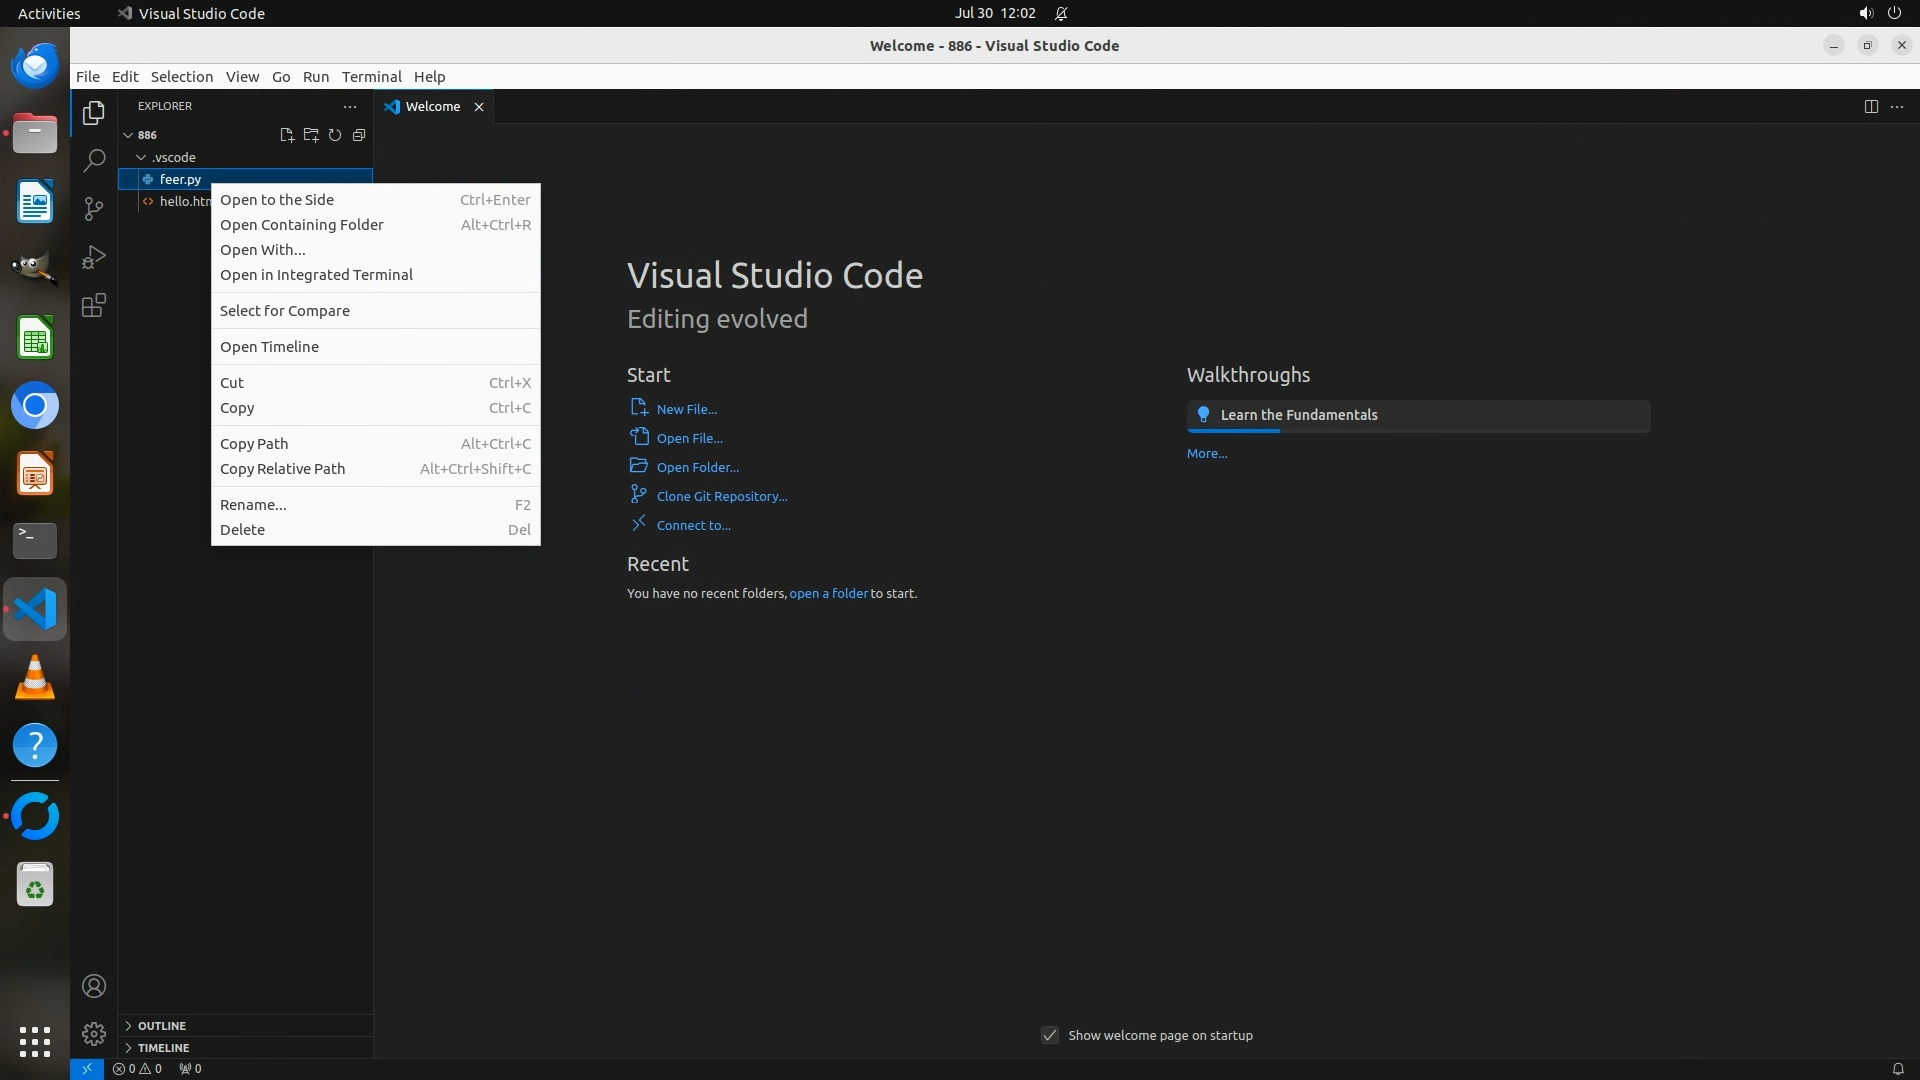This screenshot has width=1920, height=1080.
Task: Click the Accounts icon in activity bar
Action: 94,987
